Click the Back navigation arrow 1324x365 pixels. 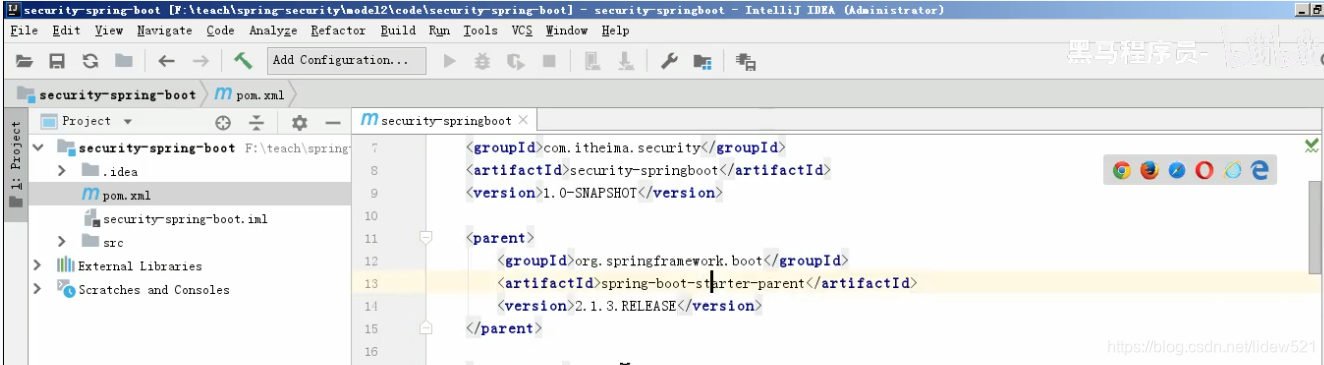(167, 61)
